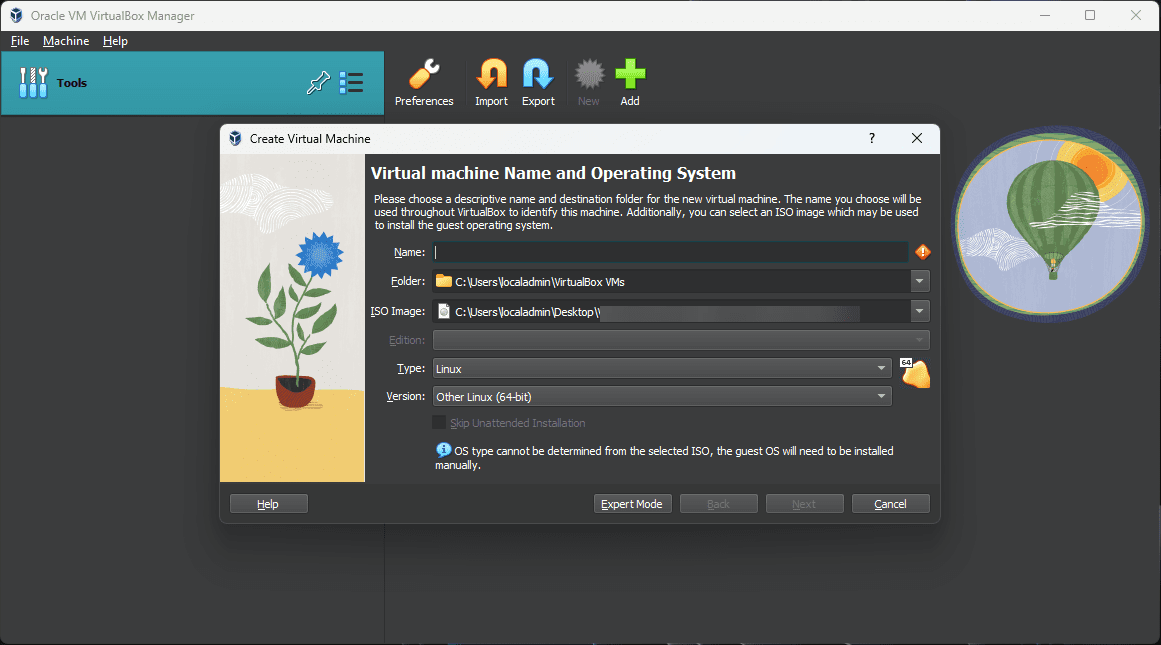The width and height of the screenshot is (1161, 645).
Task: Click into the Name input field
Action: pyautogui.click(x=670, y=253)
